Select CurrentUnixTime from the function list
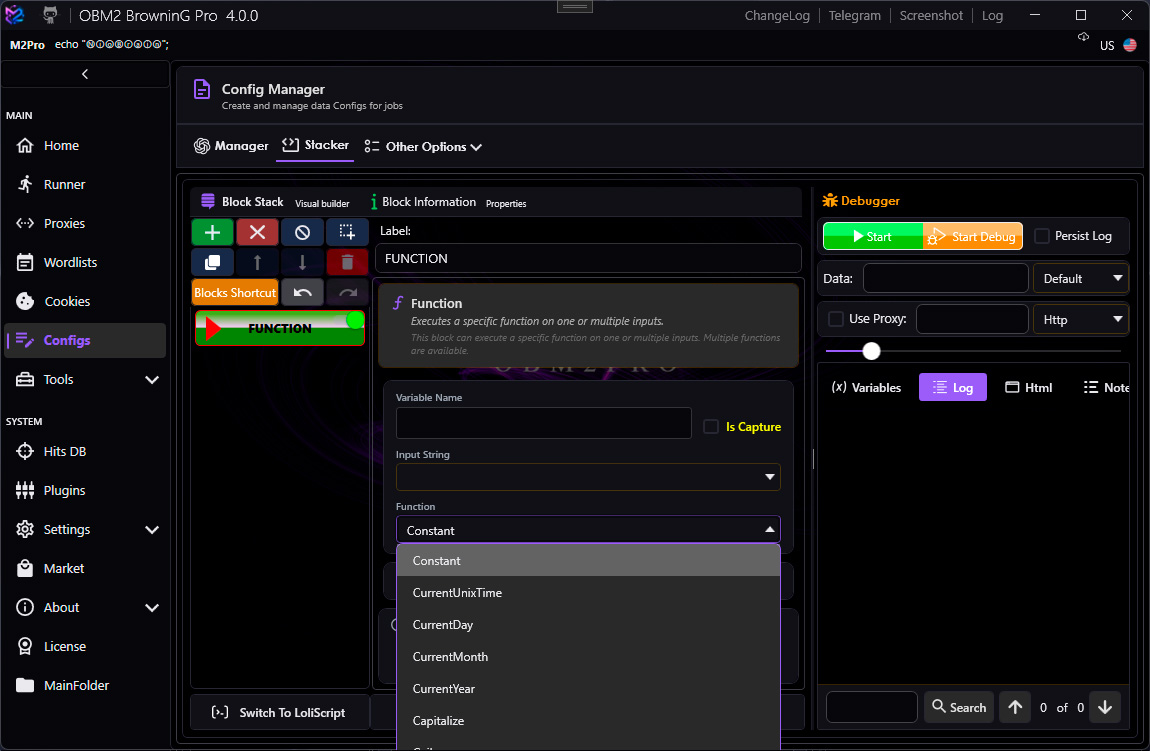 588,593
